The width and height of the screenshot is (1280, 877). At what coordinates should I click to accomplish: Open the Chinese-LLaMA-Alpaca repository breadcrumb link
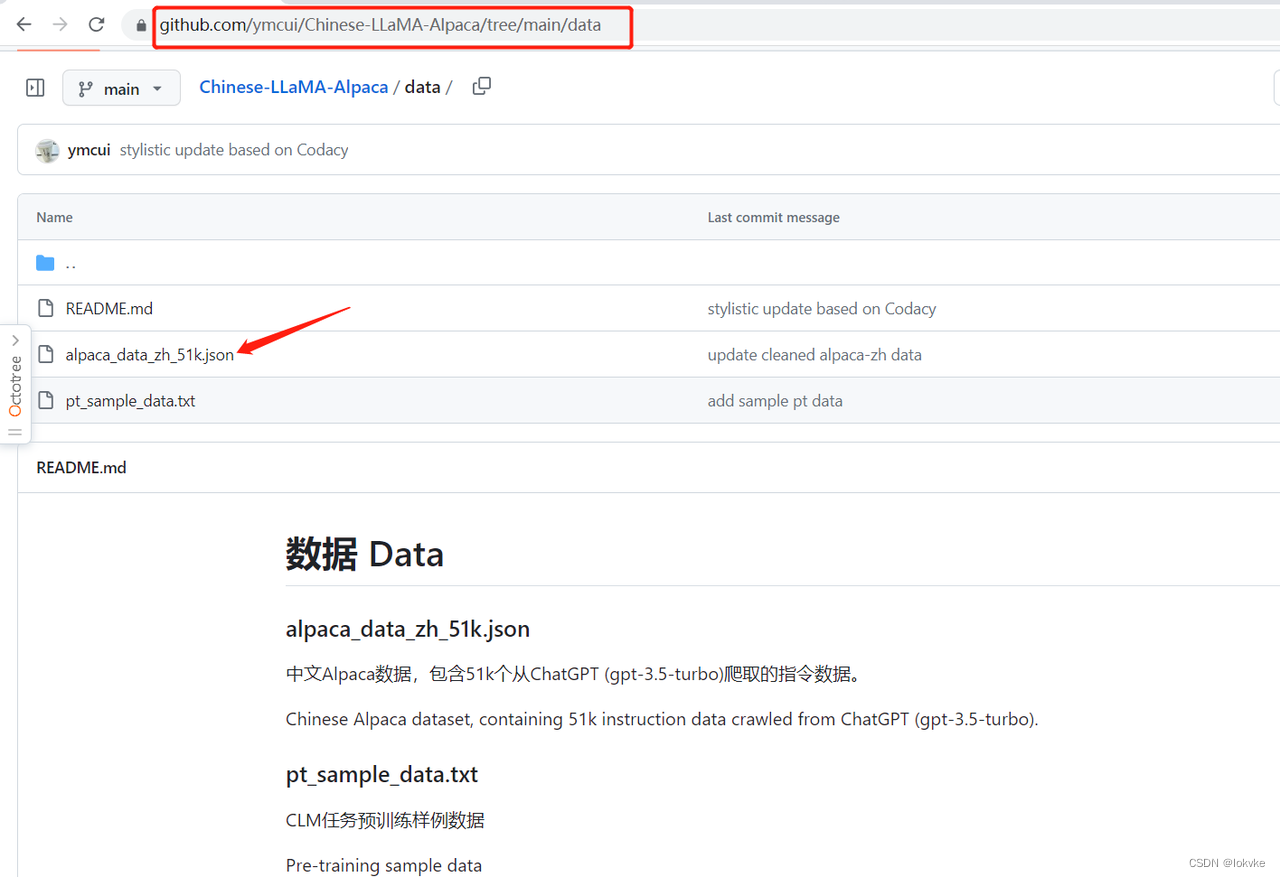(293, 87)
